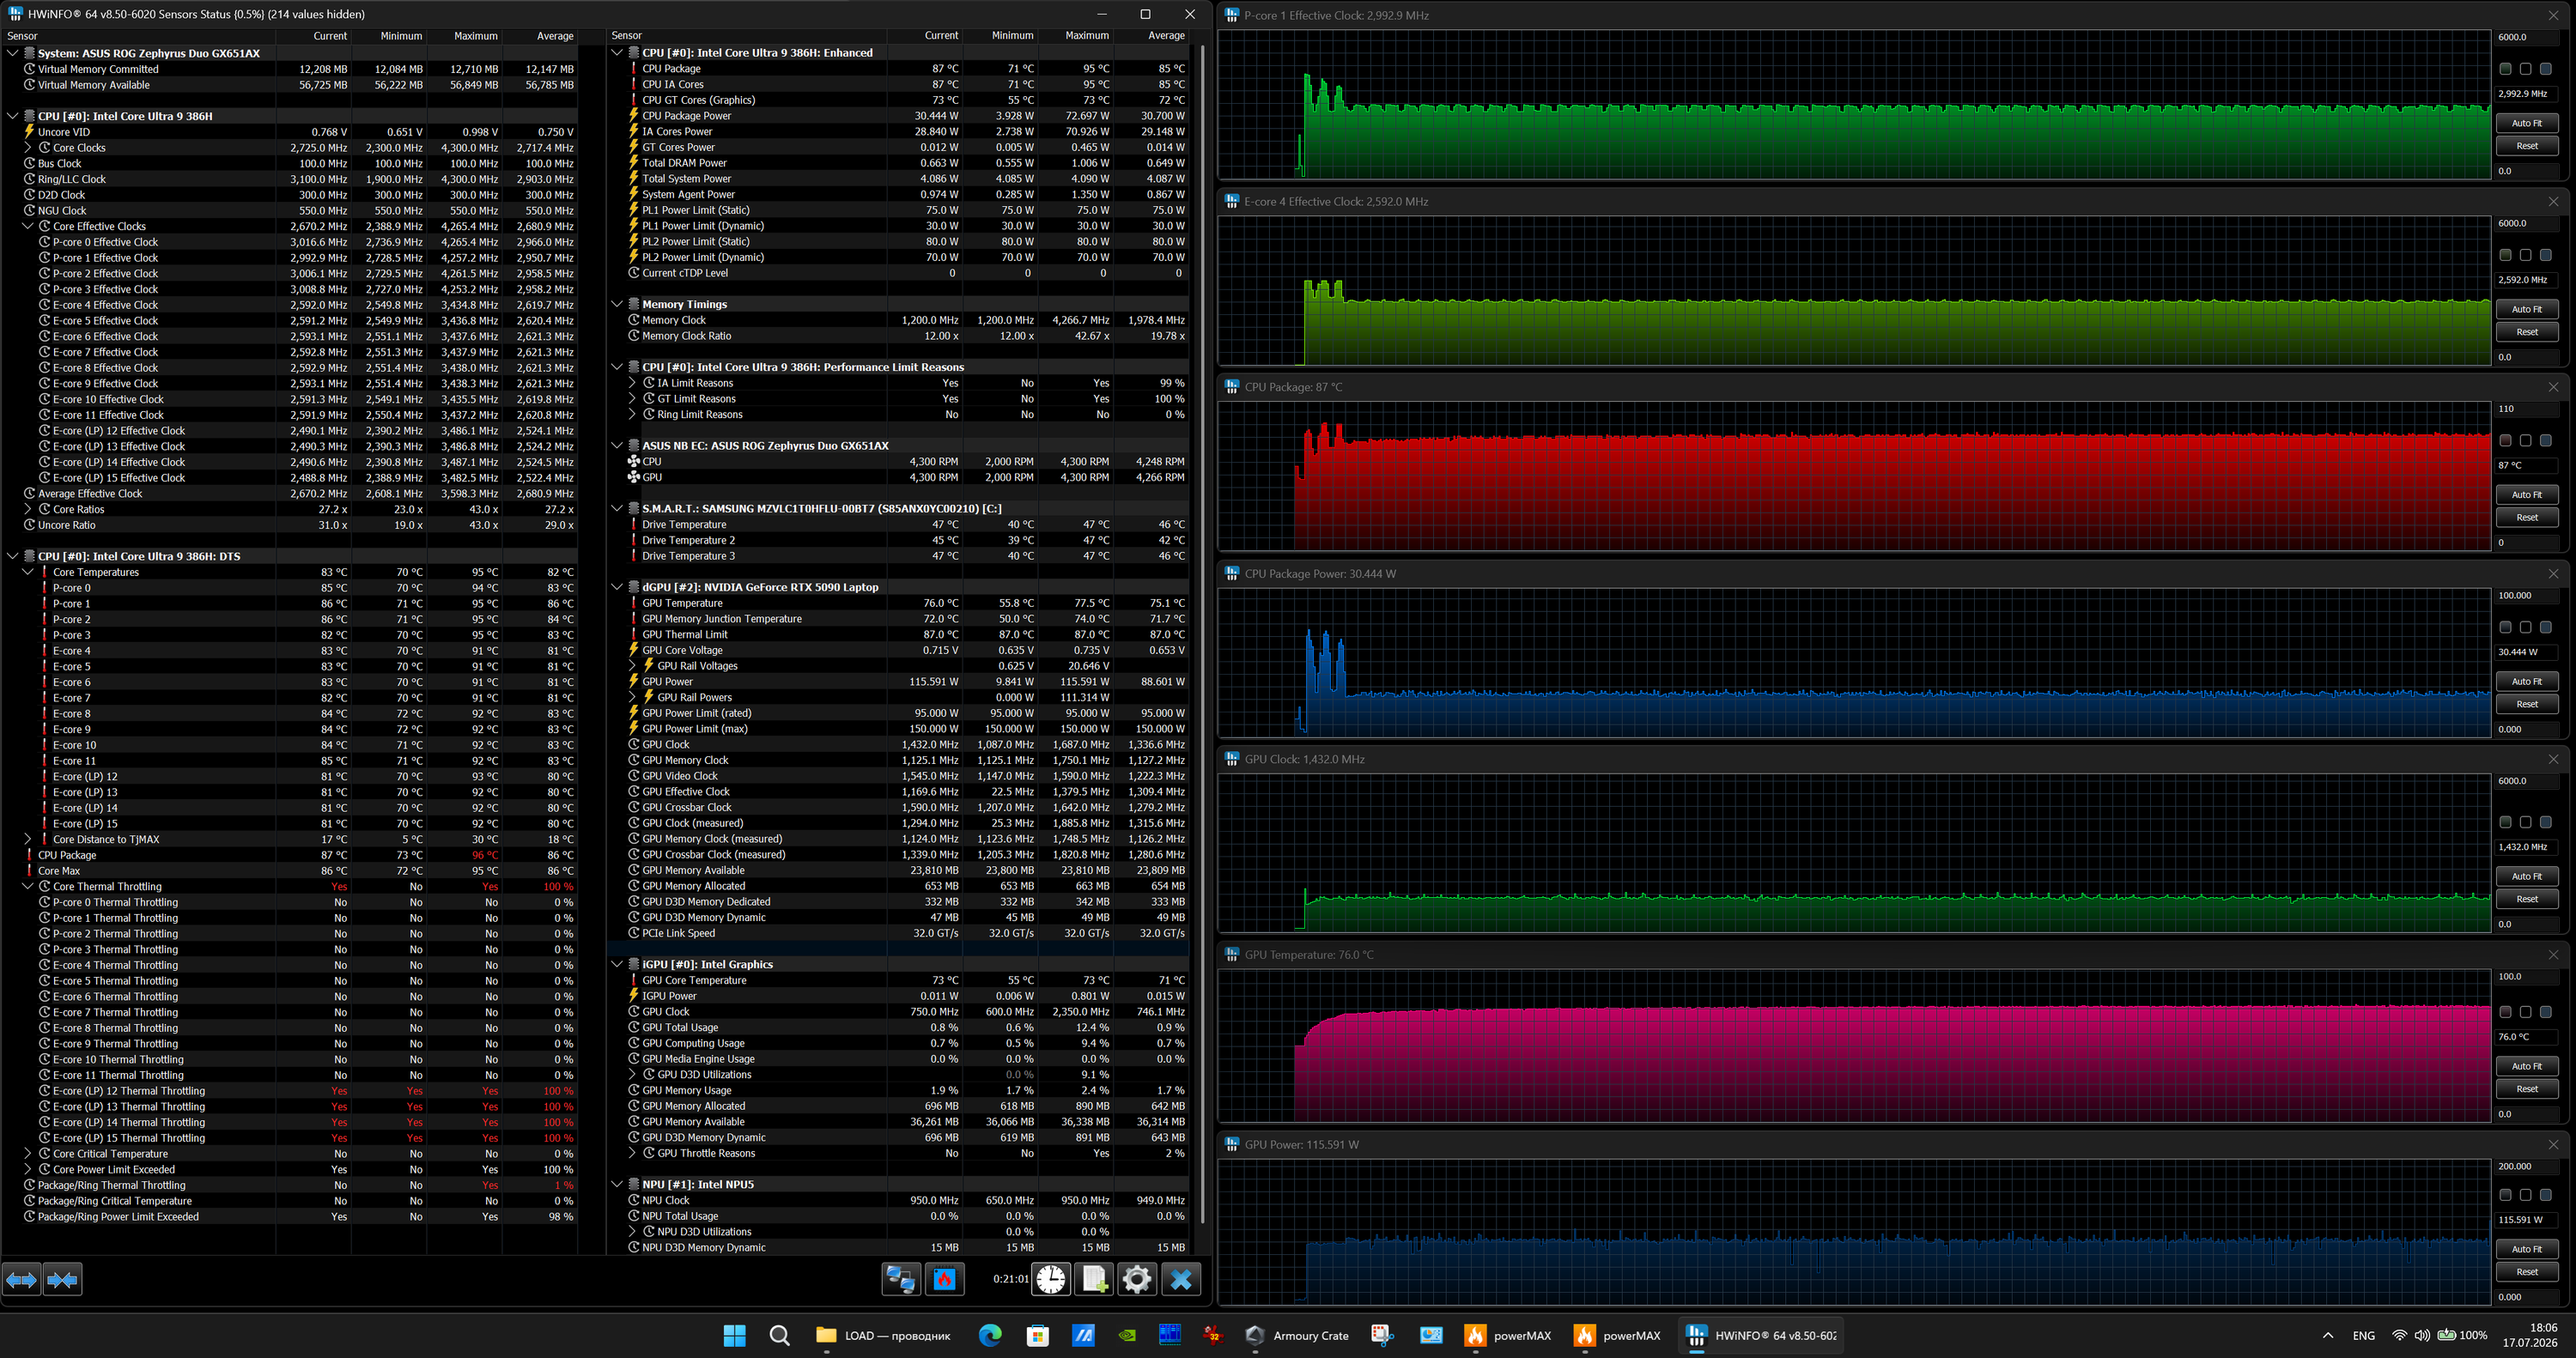This screenshot has width=2576, height=1358.
Task: Click Reset in E-core 4 Effective Clock graph
Action: coord(2526,332)
